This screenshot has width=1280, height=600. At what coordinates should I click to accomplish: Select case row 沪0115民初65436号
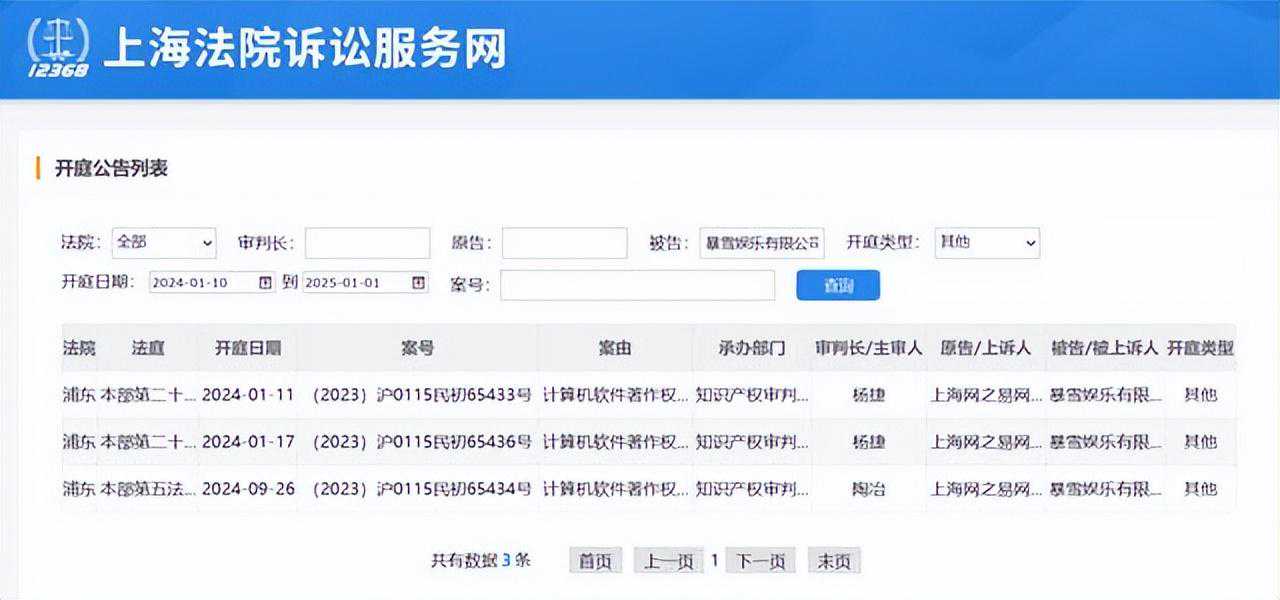(421, 441)
